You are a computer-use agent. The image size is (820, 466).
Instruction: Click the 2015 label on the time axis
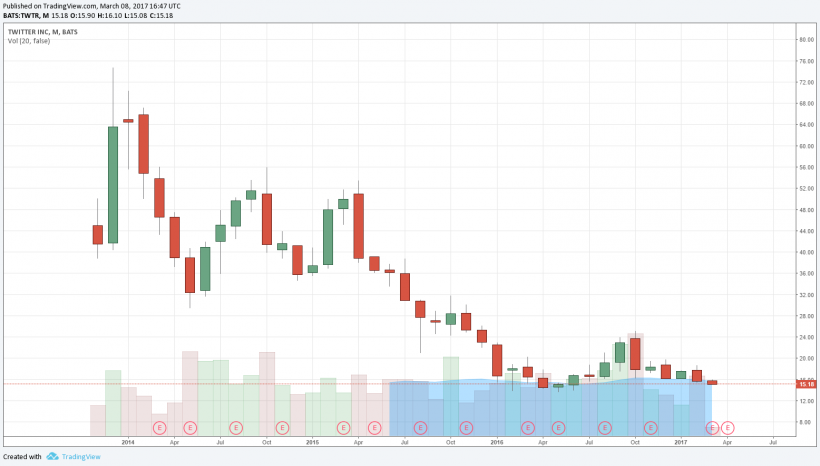point(312,442)
